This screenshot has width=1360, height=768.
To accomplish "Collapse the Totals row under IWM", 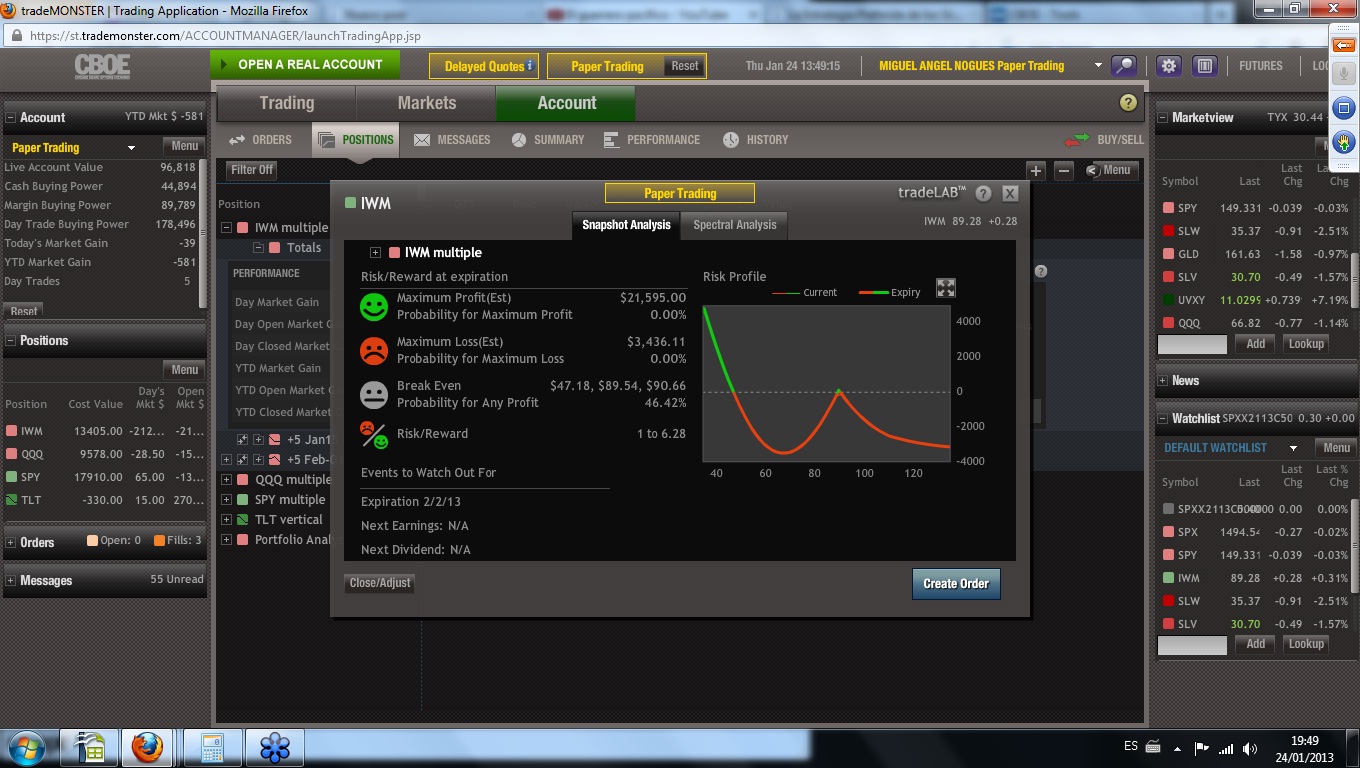I will (258, 248).
